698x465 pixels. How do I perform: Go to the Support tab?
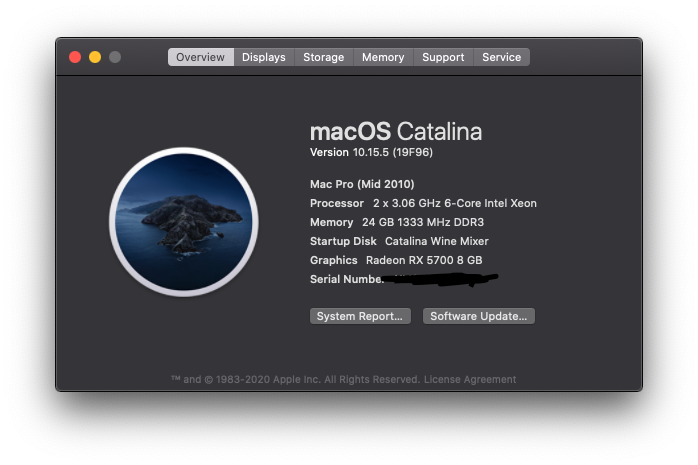click(443, 57)
